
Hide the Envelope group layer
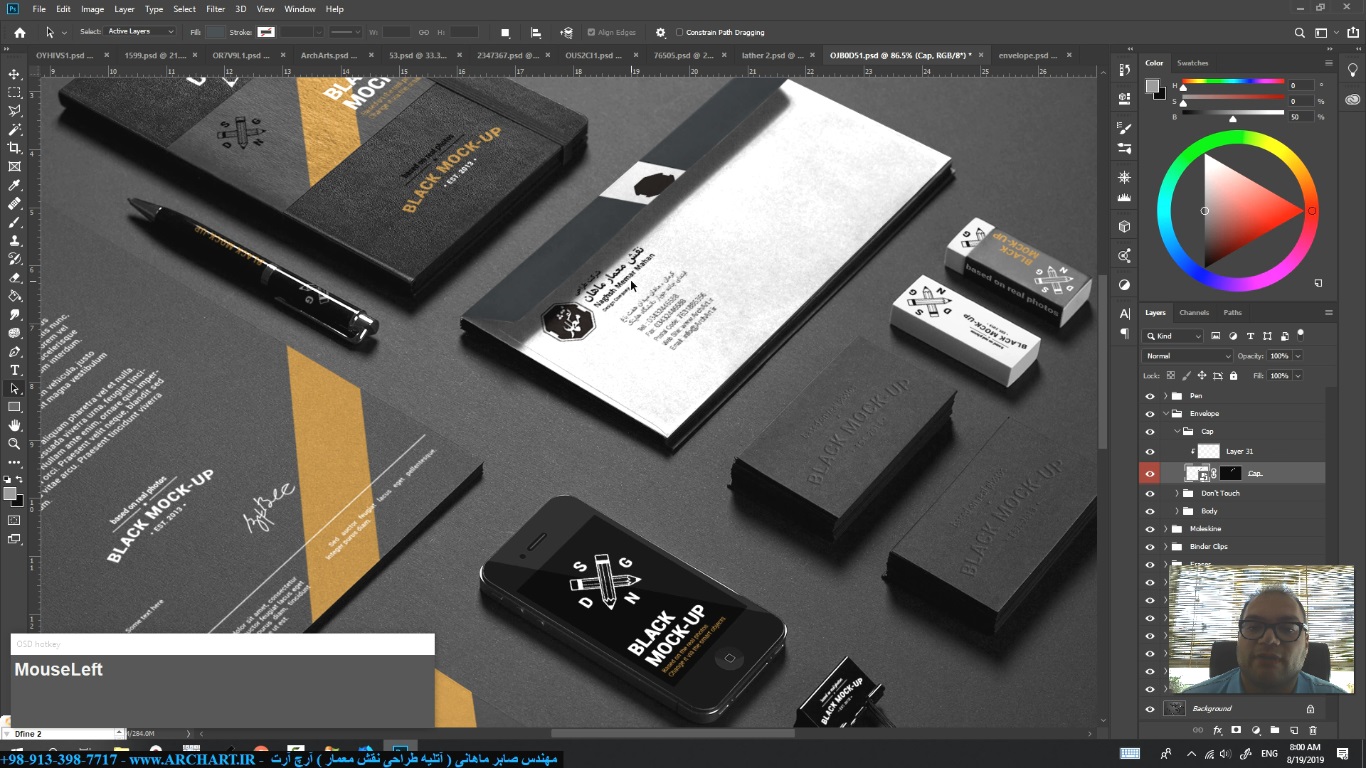(x=1150, y=414)
